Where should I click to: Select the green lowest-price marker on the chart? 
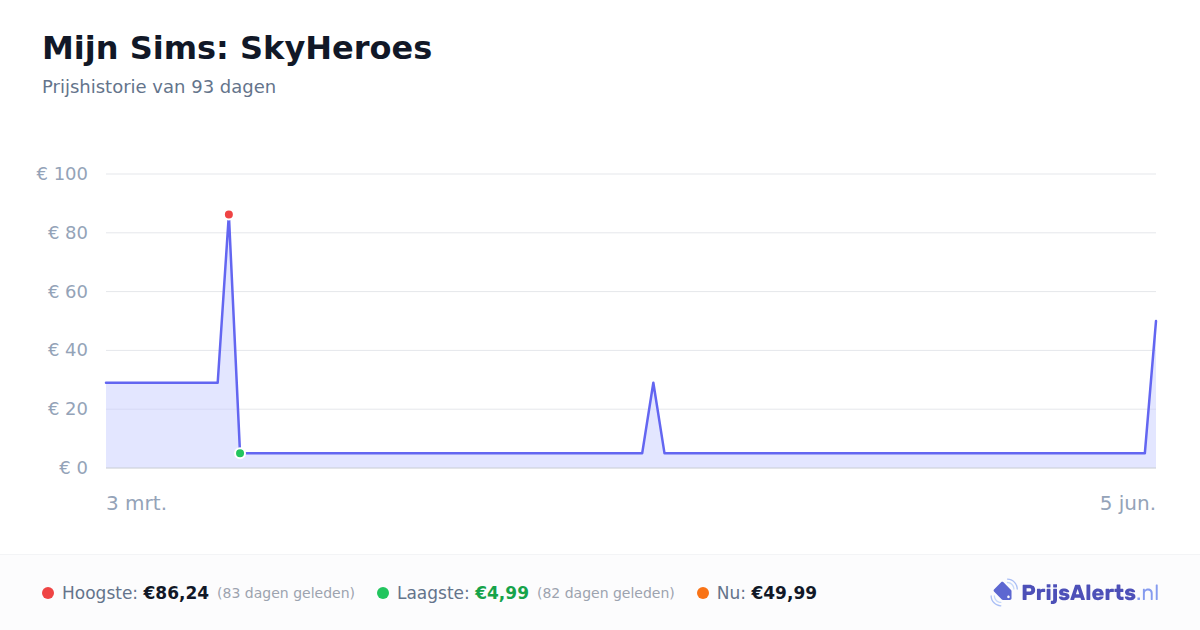240,453
